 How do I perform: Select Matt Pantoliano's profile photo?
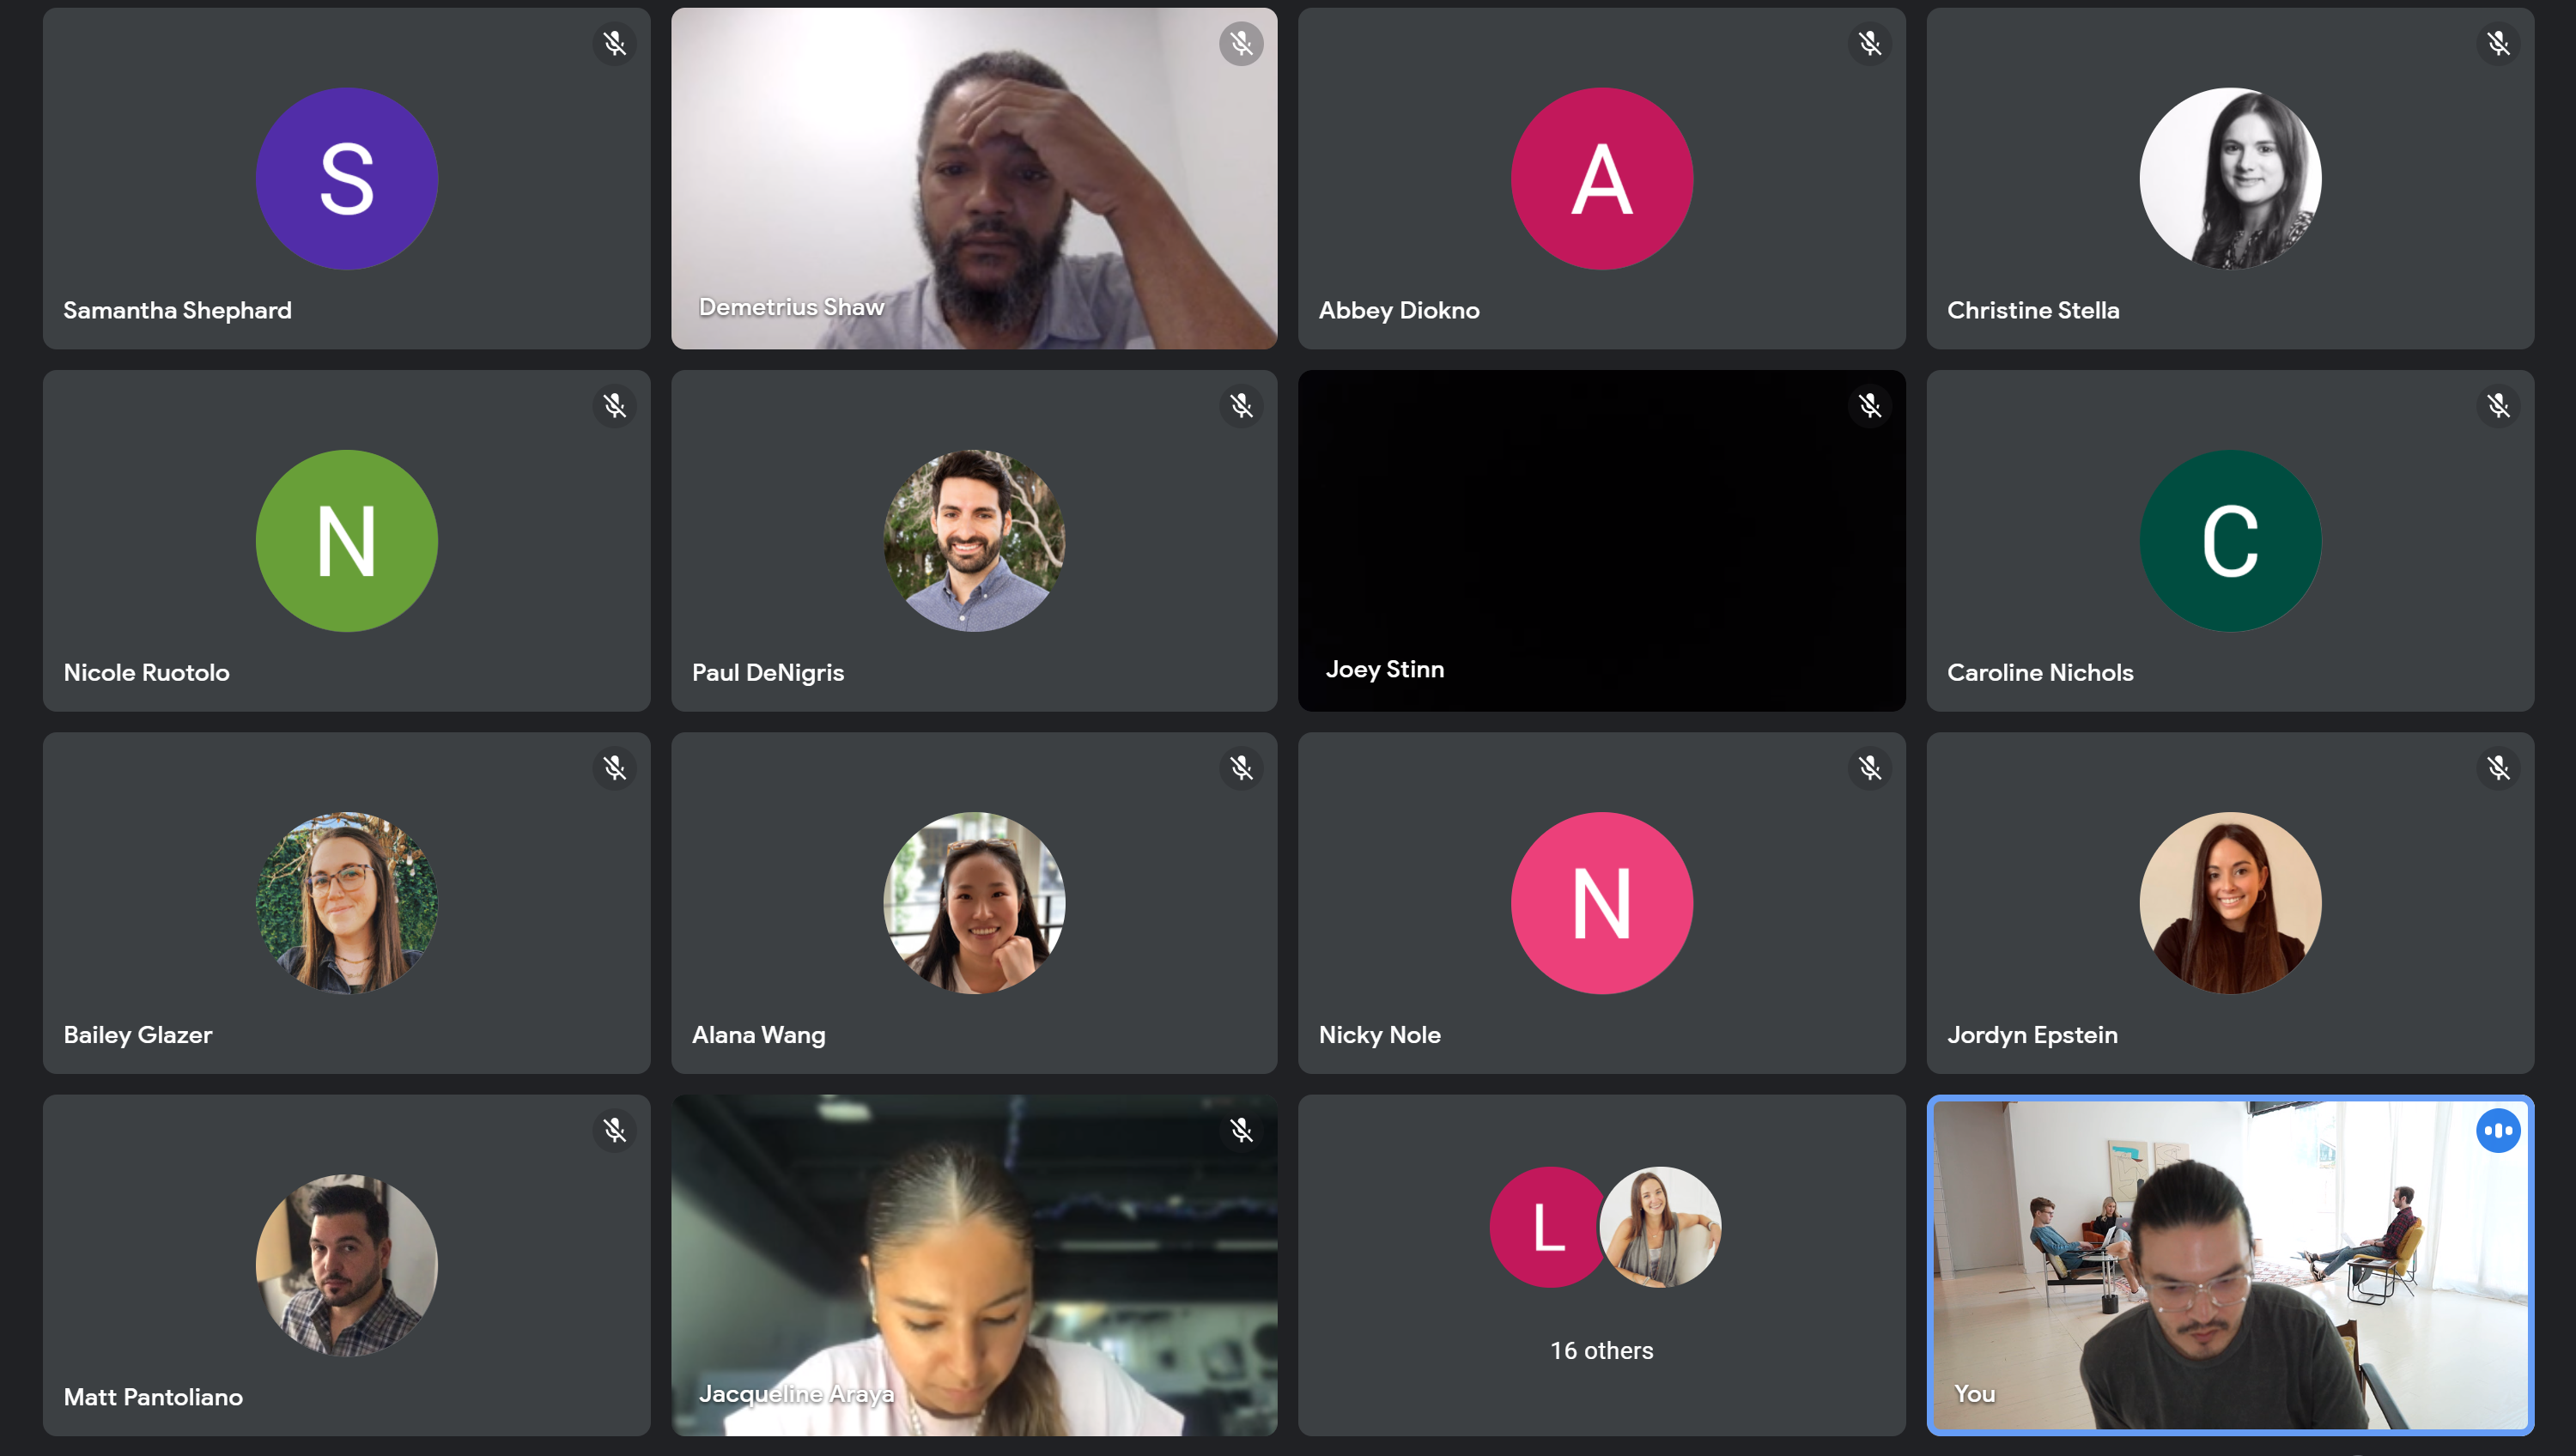346,1265
